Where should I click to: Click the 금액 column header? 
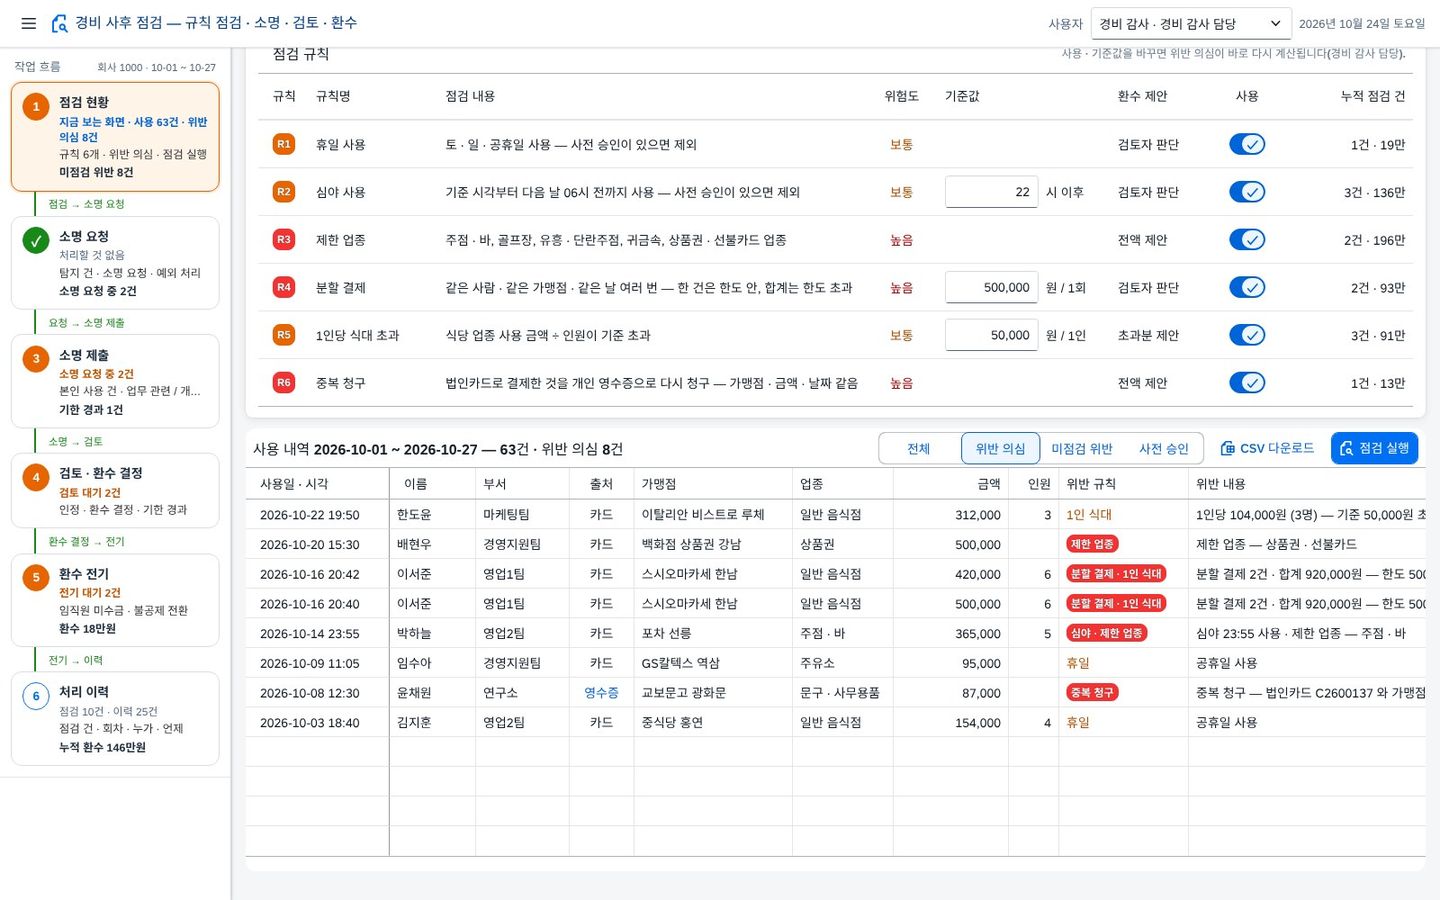pyautogui.click(x=950, y=484)
